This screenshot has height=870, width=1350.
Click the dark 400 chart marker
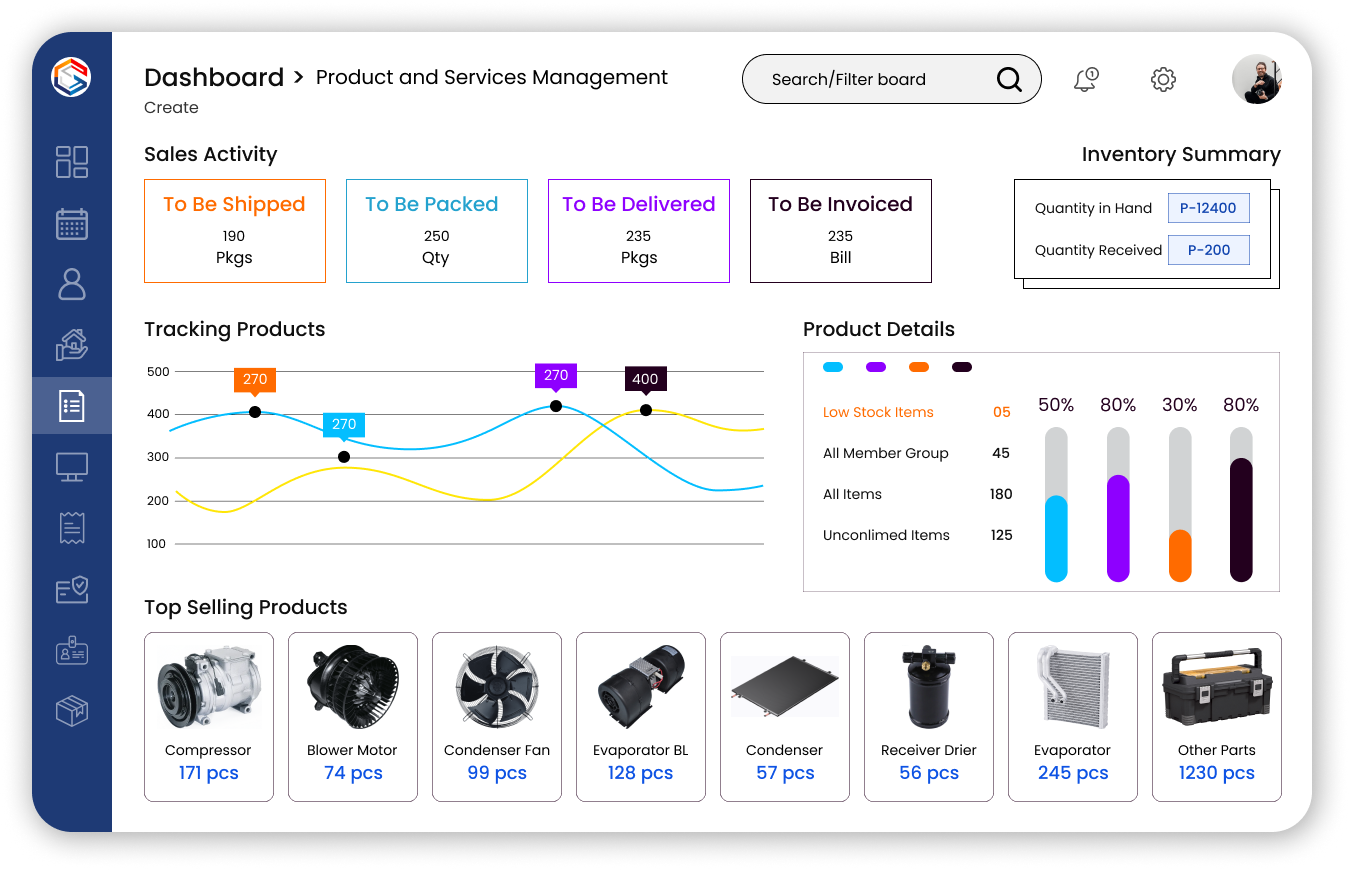point(646,380)
